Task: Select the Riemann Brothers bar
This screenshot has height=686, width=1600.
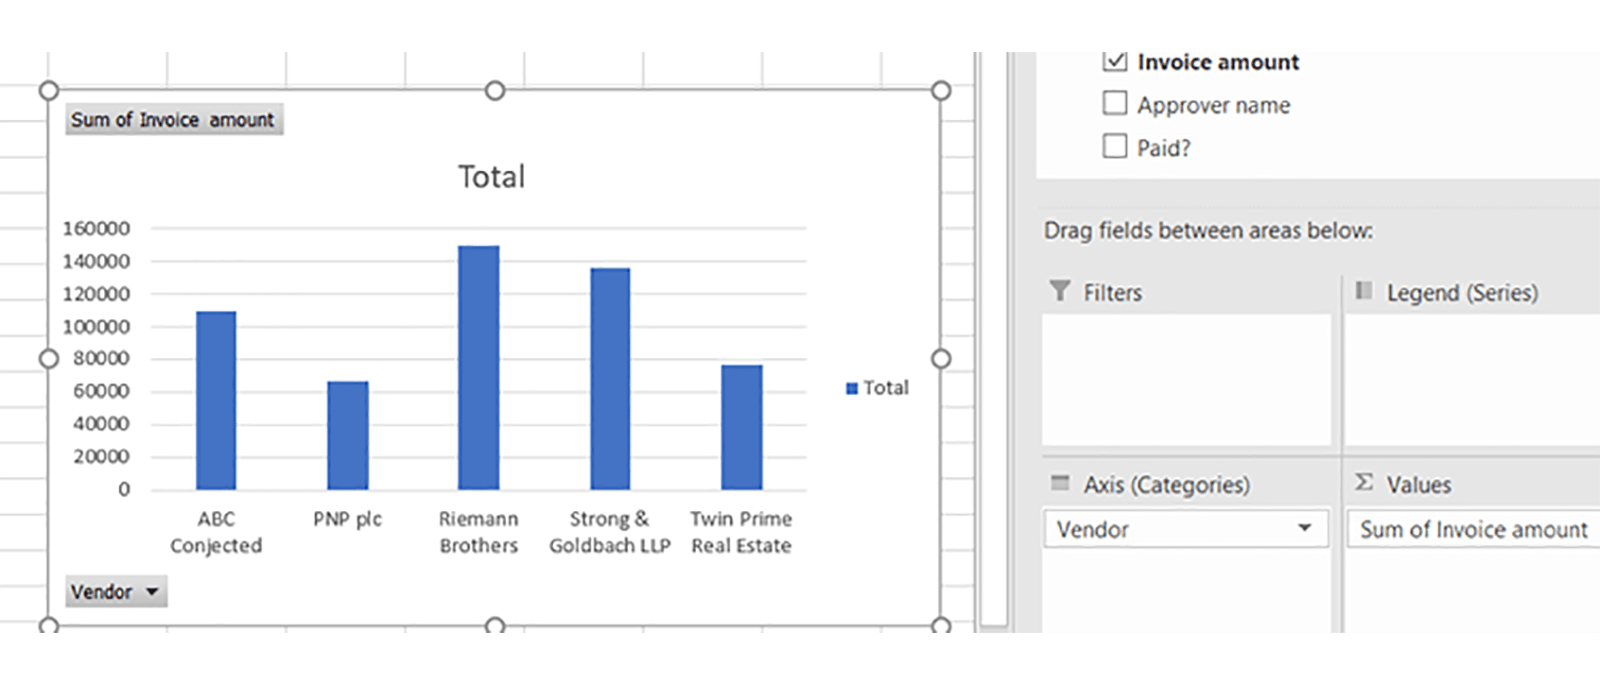Action: click(479, 368)
